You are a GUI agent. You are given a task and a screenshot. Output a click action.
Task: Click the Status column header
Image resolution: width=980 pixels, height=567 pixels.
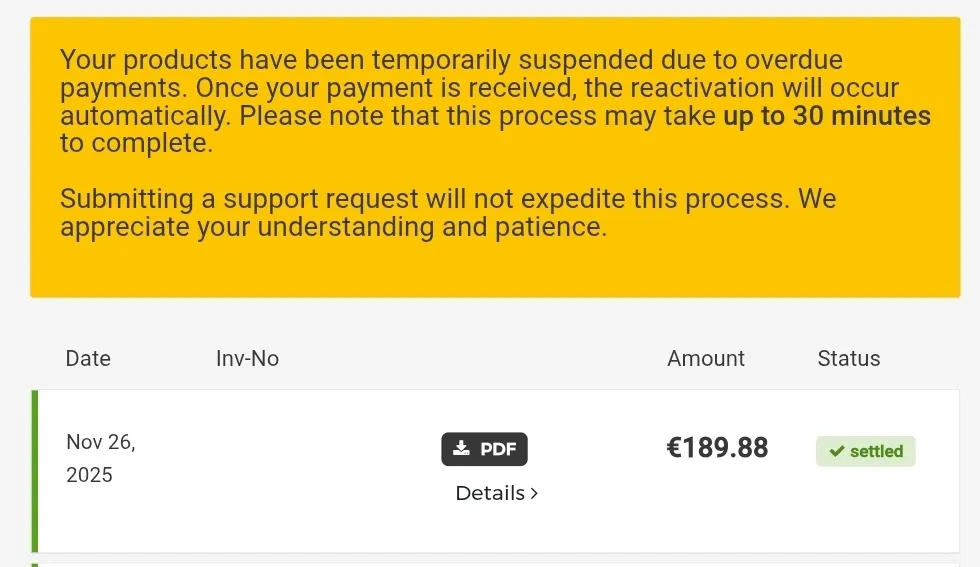848,358
